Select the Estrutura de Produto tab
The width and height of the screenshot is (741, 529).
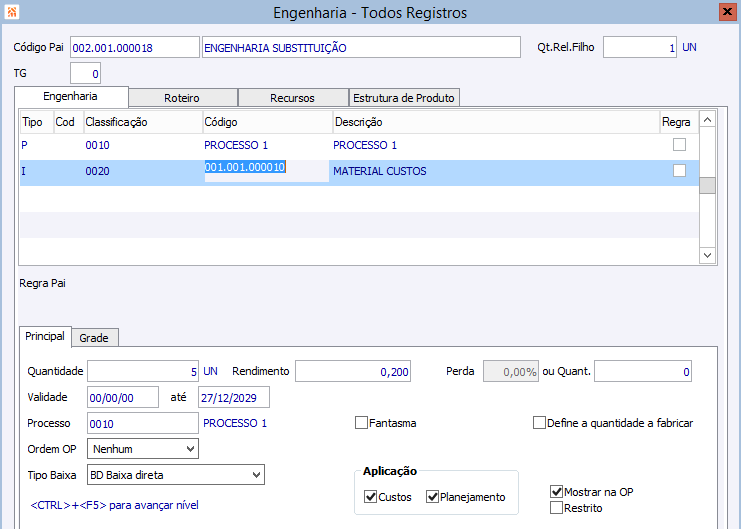click(x=404, y=98)
